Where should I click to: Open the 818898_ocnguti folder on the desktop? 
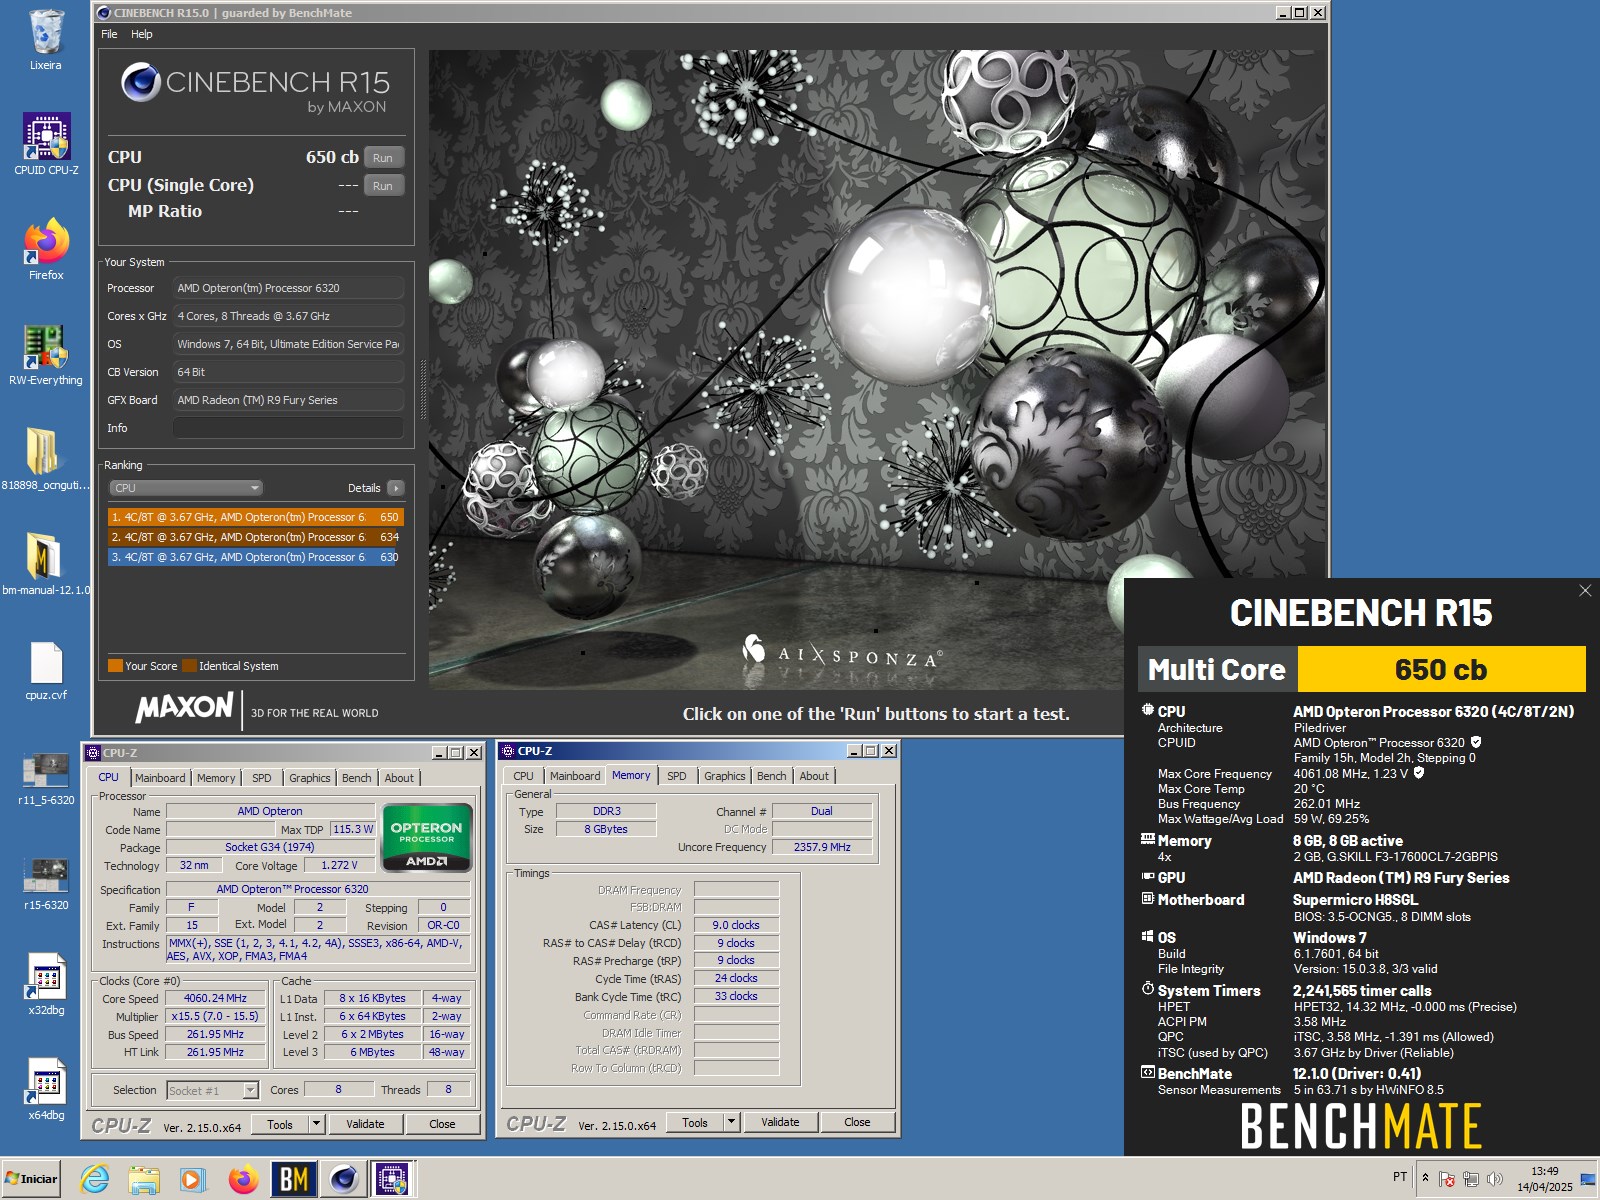tap(46, 460)
